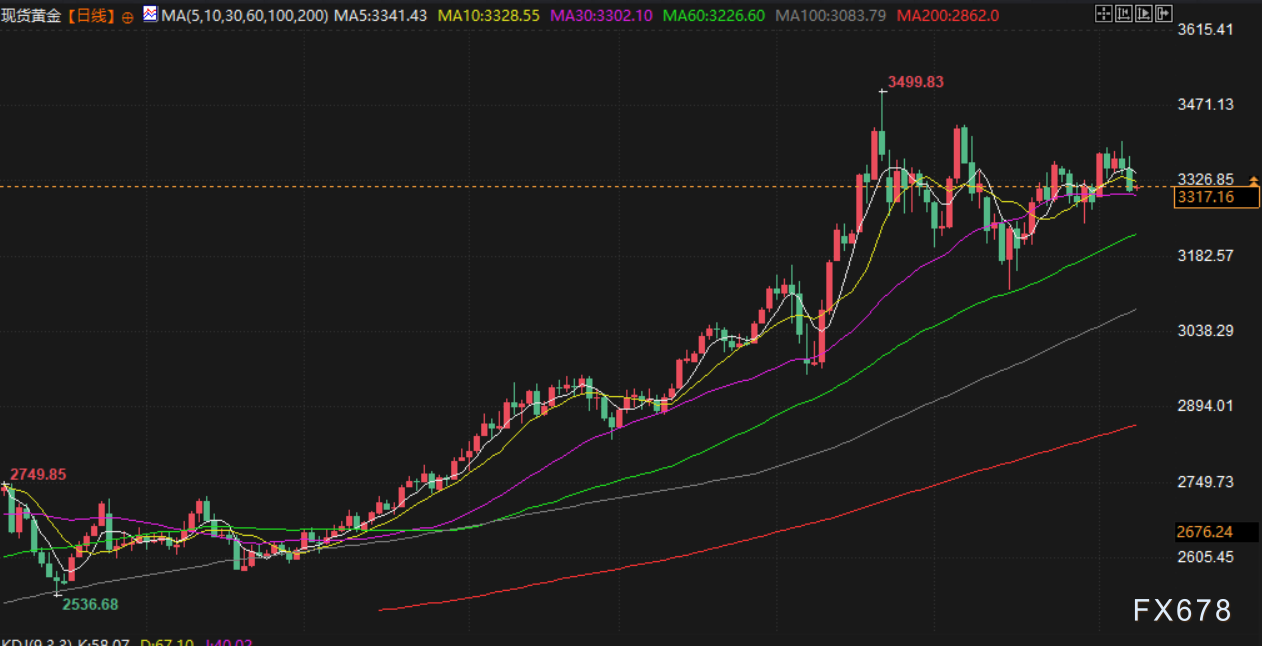
Task: Click the orange arrow marker at current price line
Action: 1254,182
